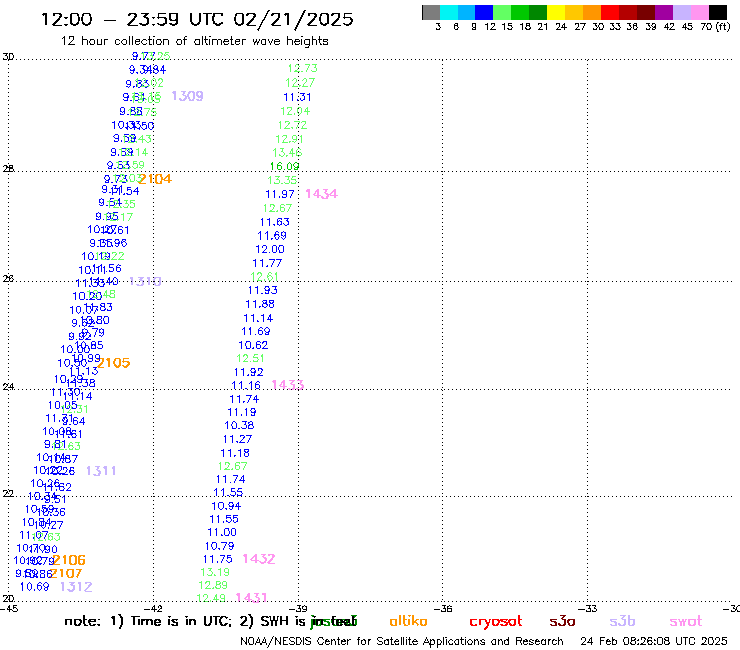Click the green reading 12.89
740x650 pixels.
click(x=213, y=586)
